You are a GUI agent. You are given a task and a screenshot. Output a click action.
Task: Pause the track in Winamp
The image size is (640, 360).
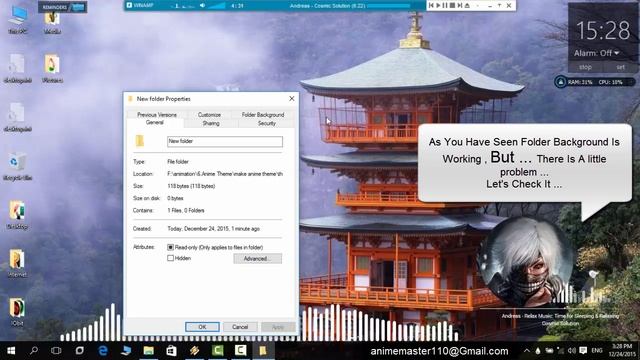[x=445, y=5]
